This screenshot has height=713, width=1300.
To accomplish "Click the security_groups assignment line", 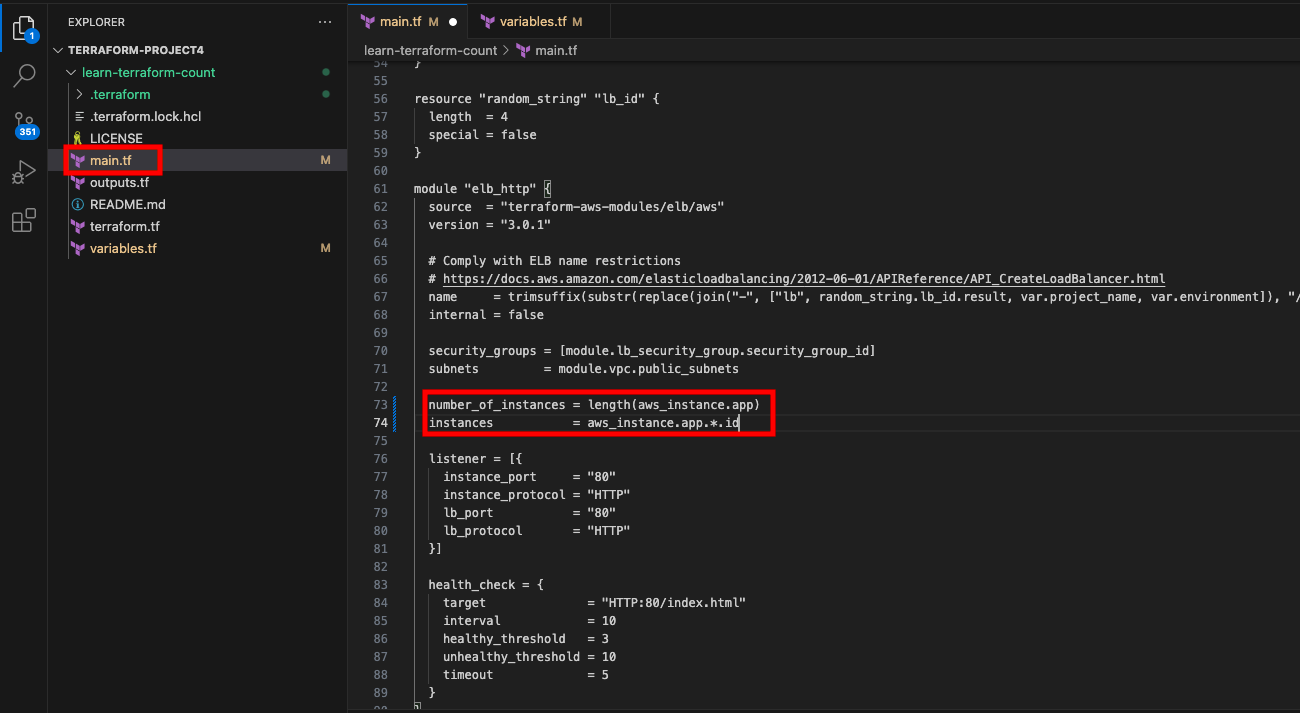I will (x=652, y=351).
